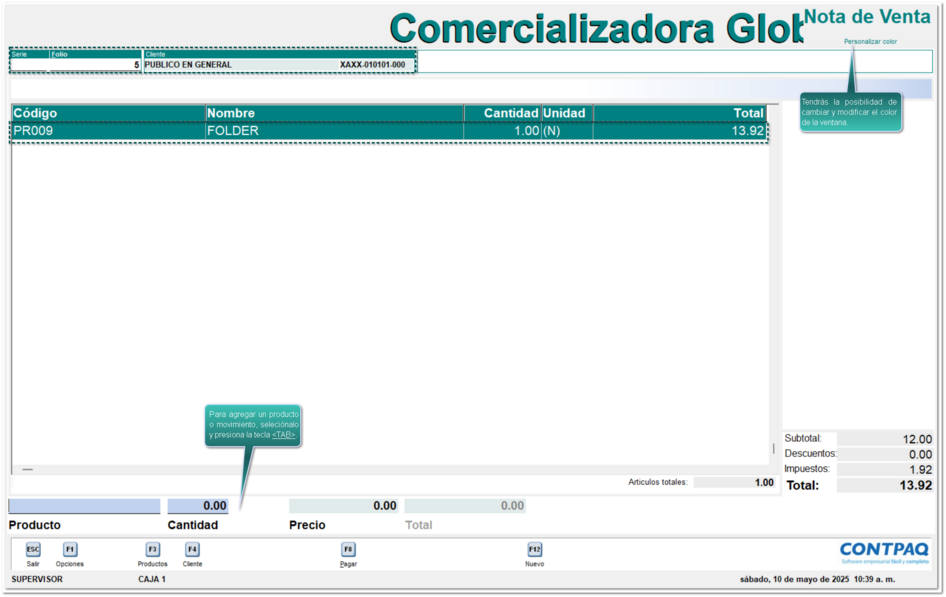Click the F8 Pagar icon
This screenshot has height=597, width=946.
point(348,549)
